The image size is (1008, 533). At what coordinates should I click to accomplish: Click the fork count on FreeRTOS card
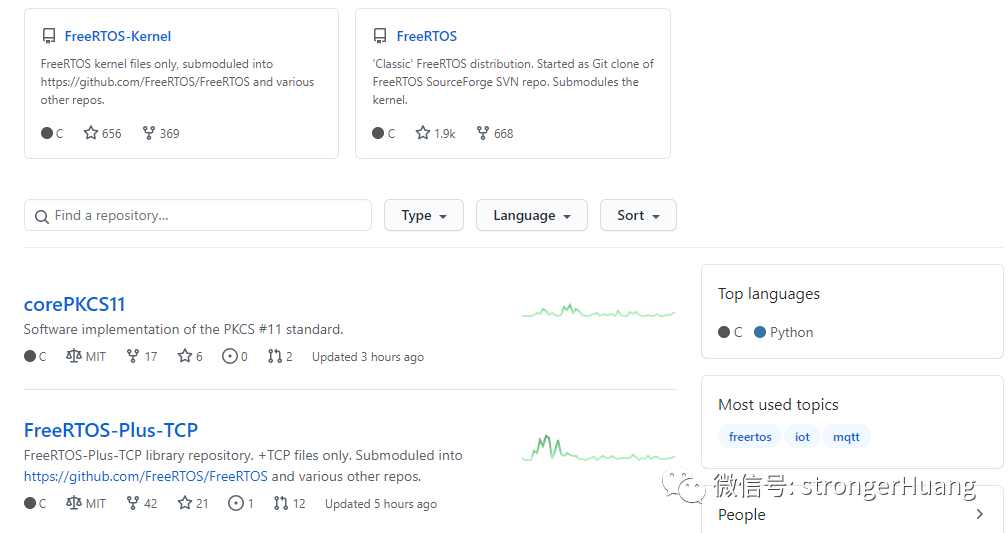pos(503,133)
